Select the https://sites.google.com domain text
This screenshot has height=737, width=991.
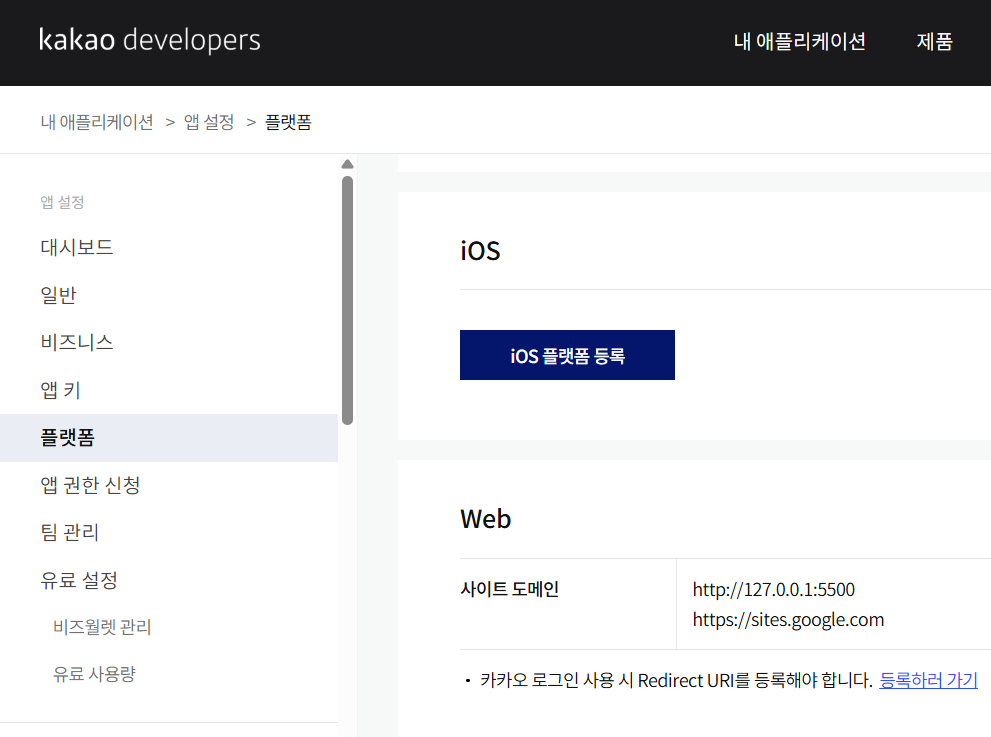[788, 619]
